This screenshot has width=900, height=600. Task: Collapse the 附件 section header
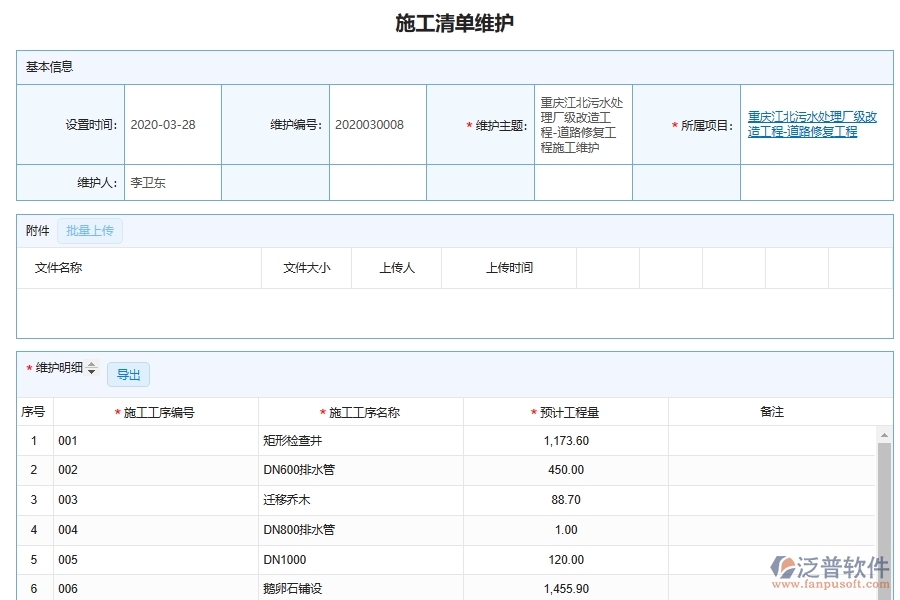tap(36, 230)
